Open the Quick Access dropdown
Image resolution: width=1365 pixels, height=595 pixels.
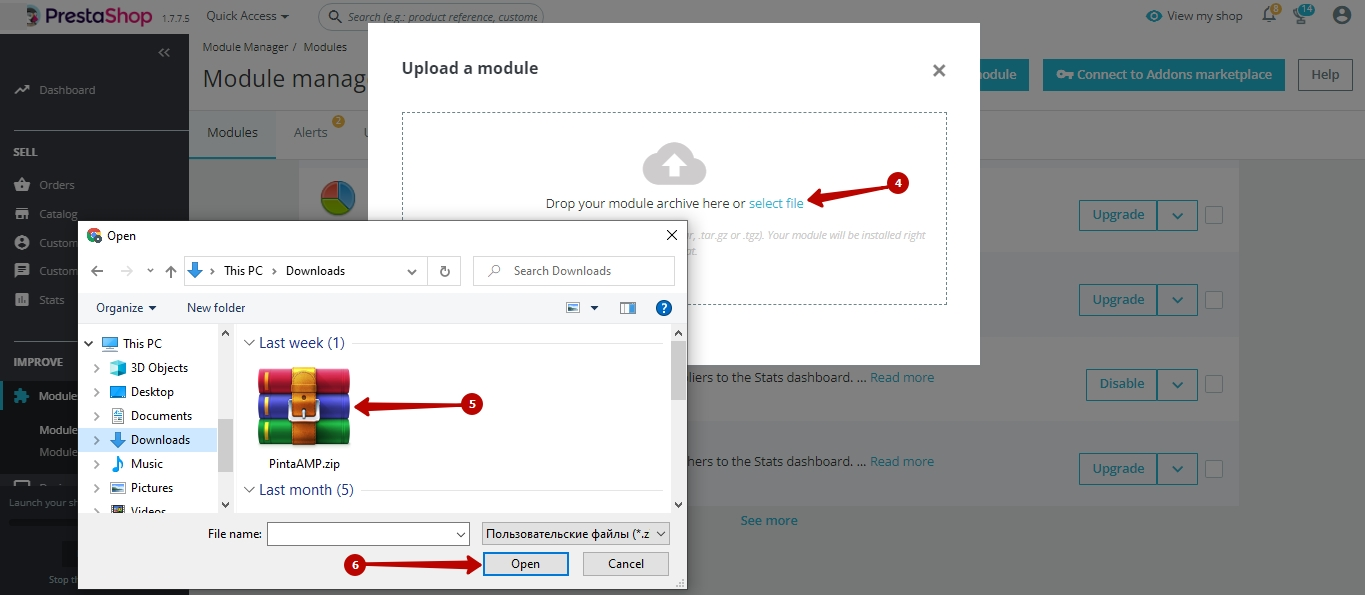click(247, 16)
